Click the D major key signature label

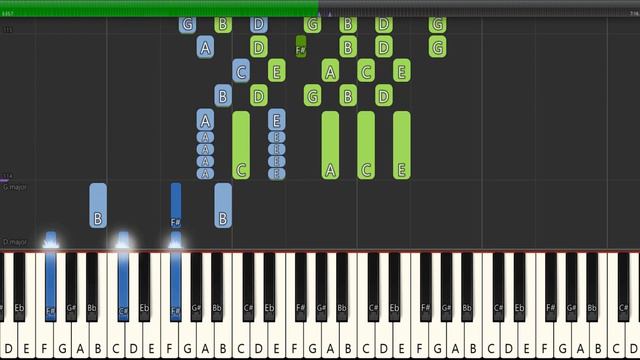pyautogui.click(x=15, y=242)
